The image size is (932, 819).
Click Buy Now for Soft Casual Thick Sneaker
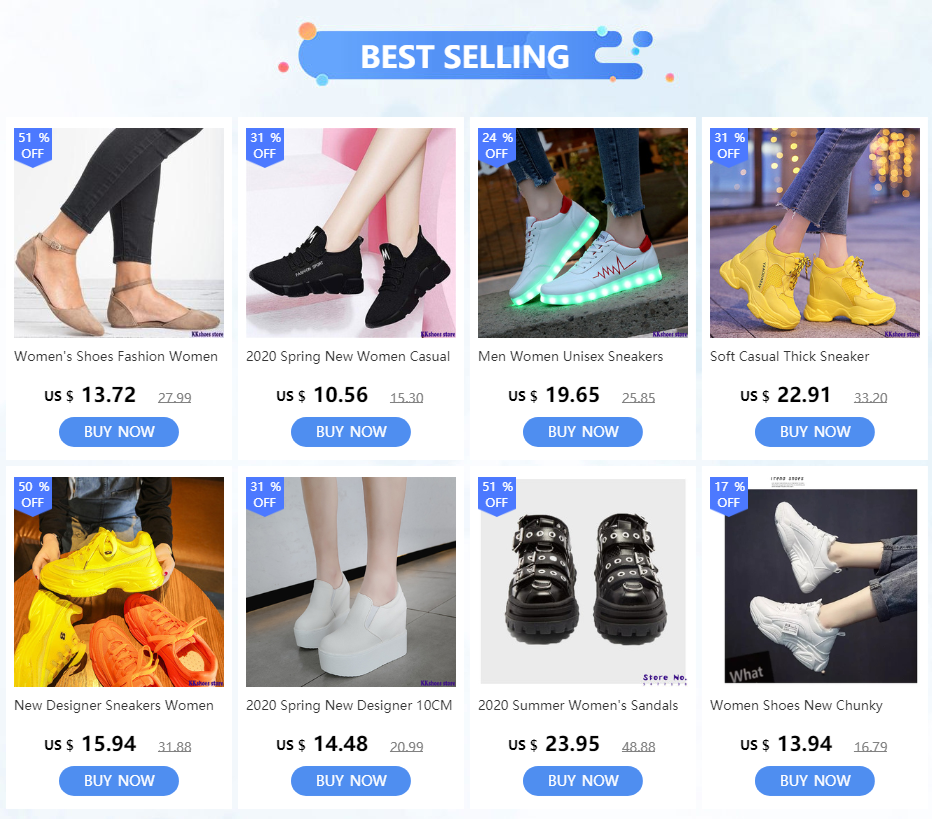coord(815,432)
